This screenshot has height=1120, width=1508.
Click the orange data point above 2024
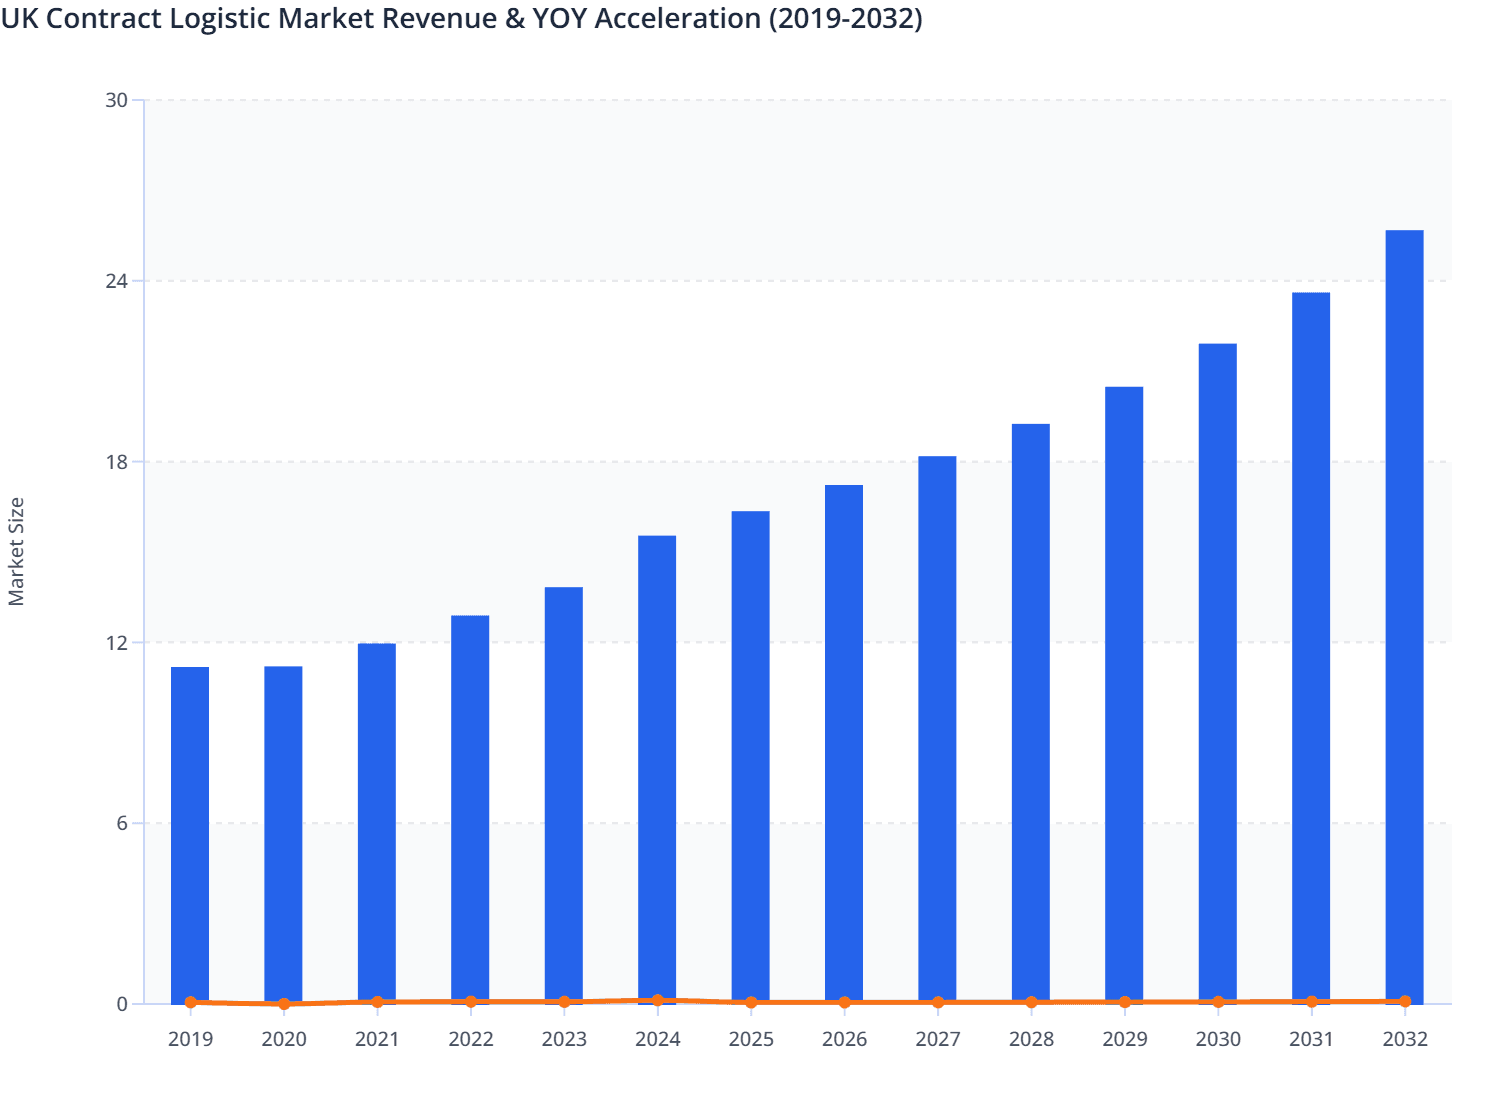[x=657, y=999]
